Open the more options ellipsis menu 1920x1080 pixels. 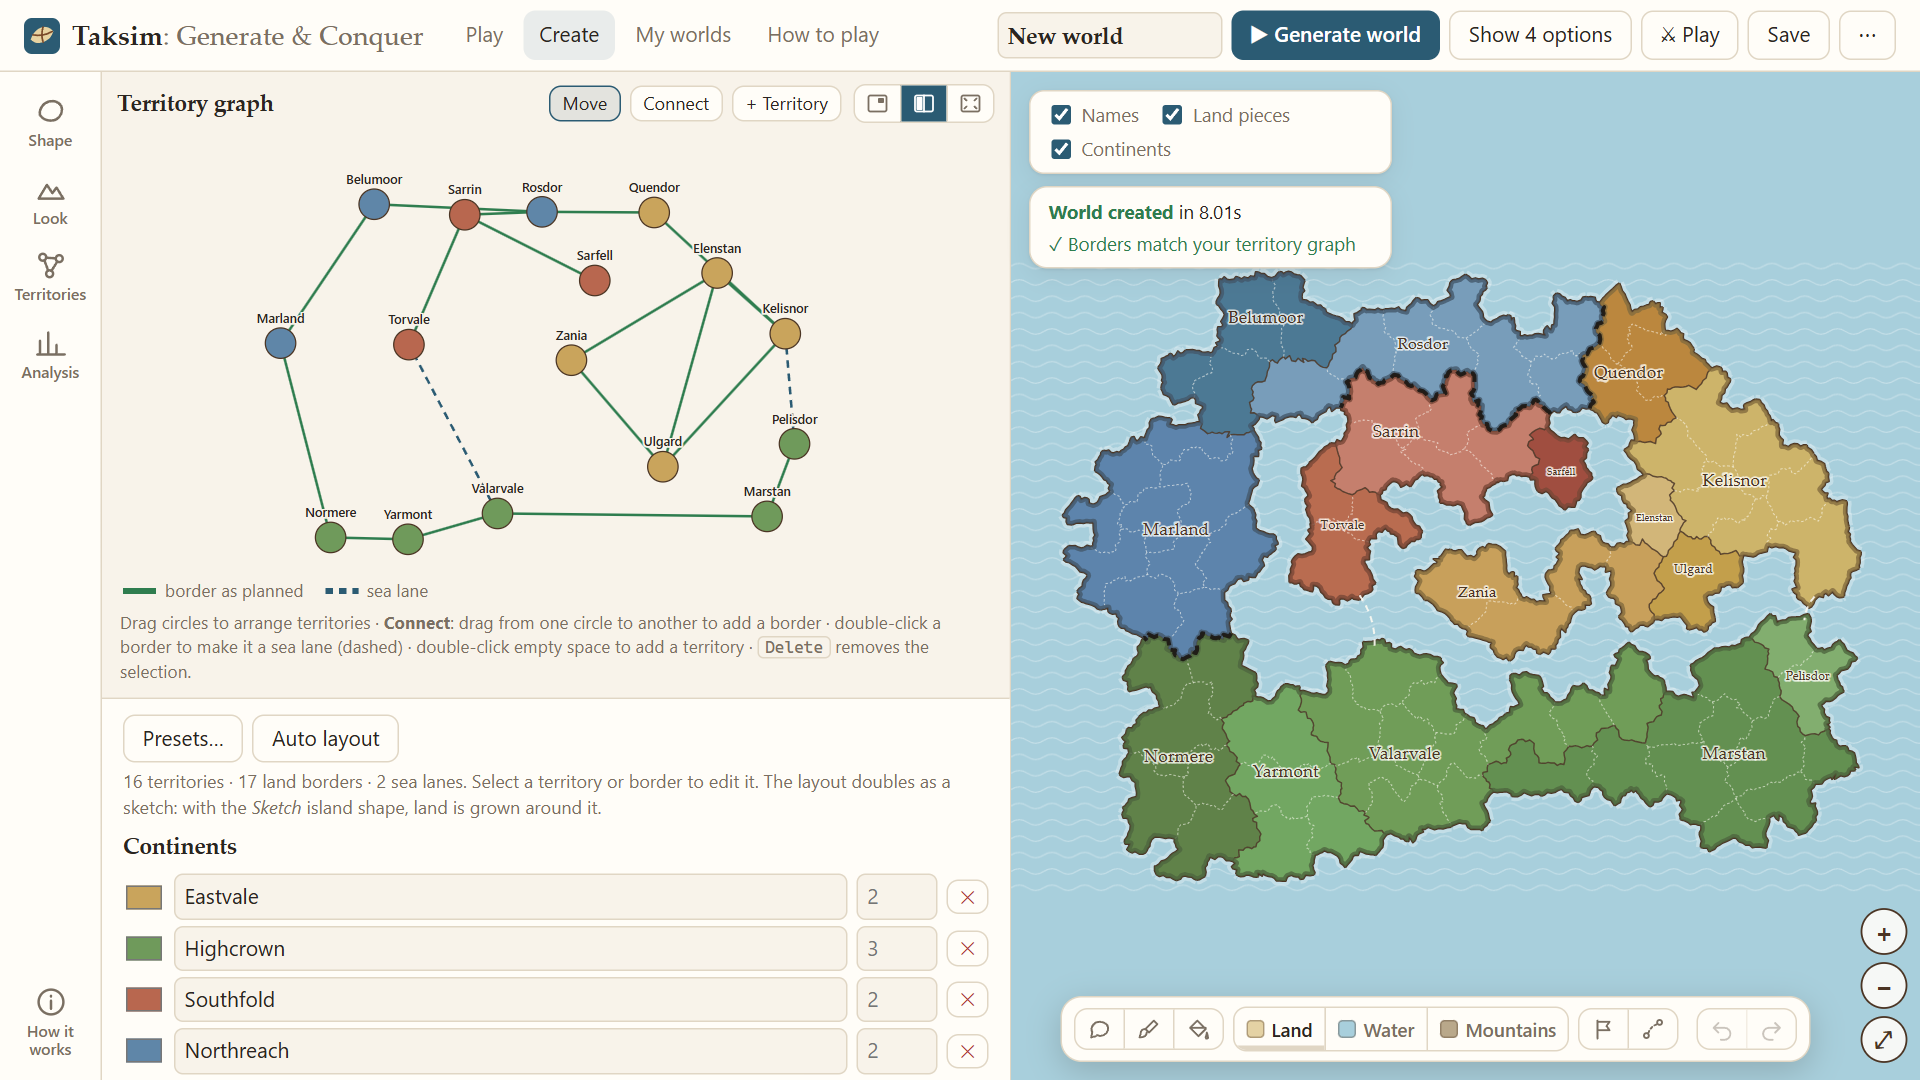point(1867,36)
